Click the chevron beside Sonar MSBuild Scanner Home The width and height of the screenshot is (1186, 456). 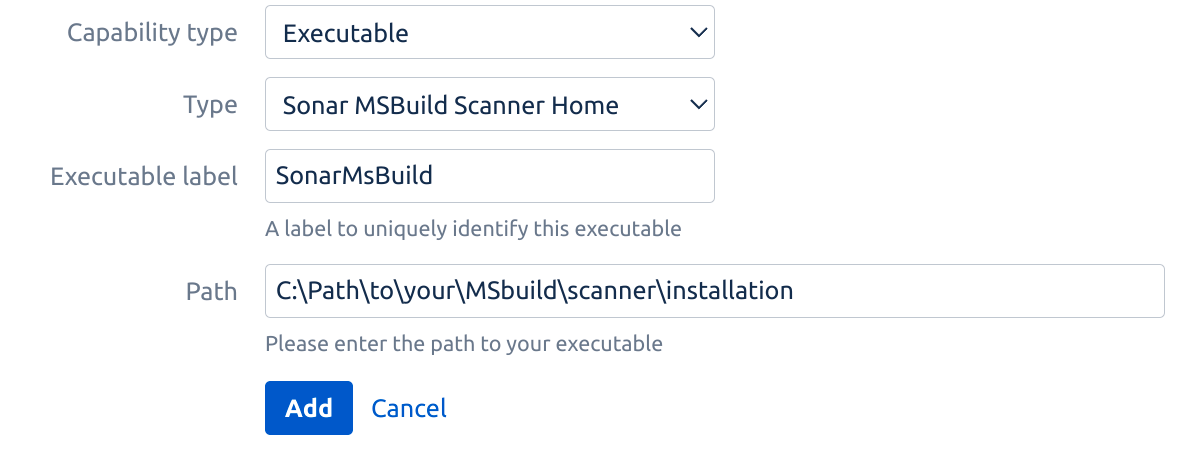coord(699,104)
